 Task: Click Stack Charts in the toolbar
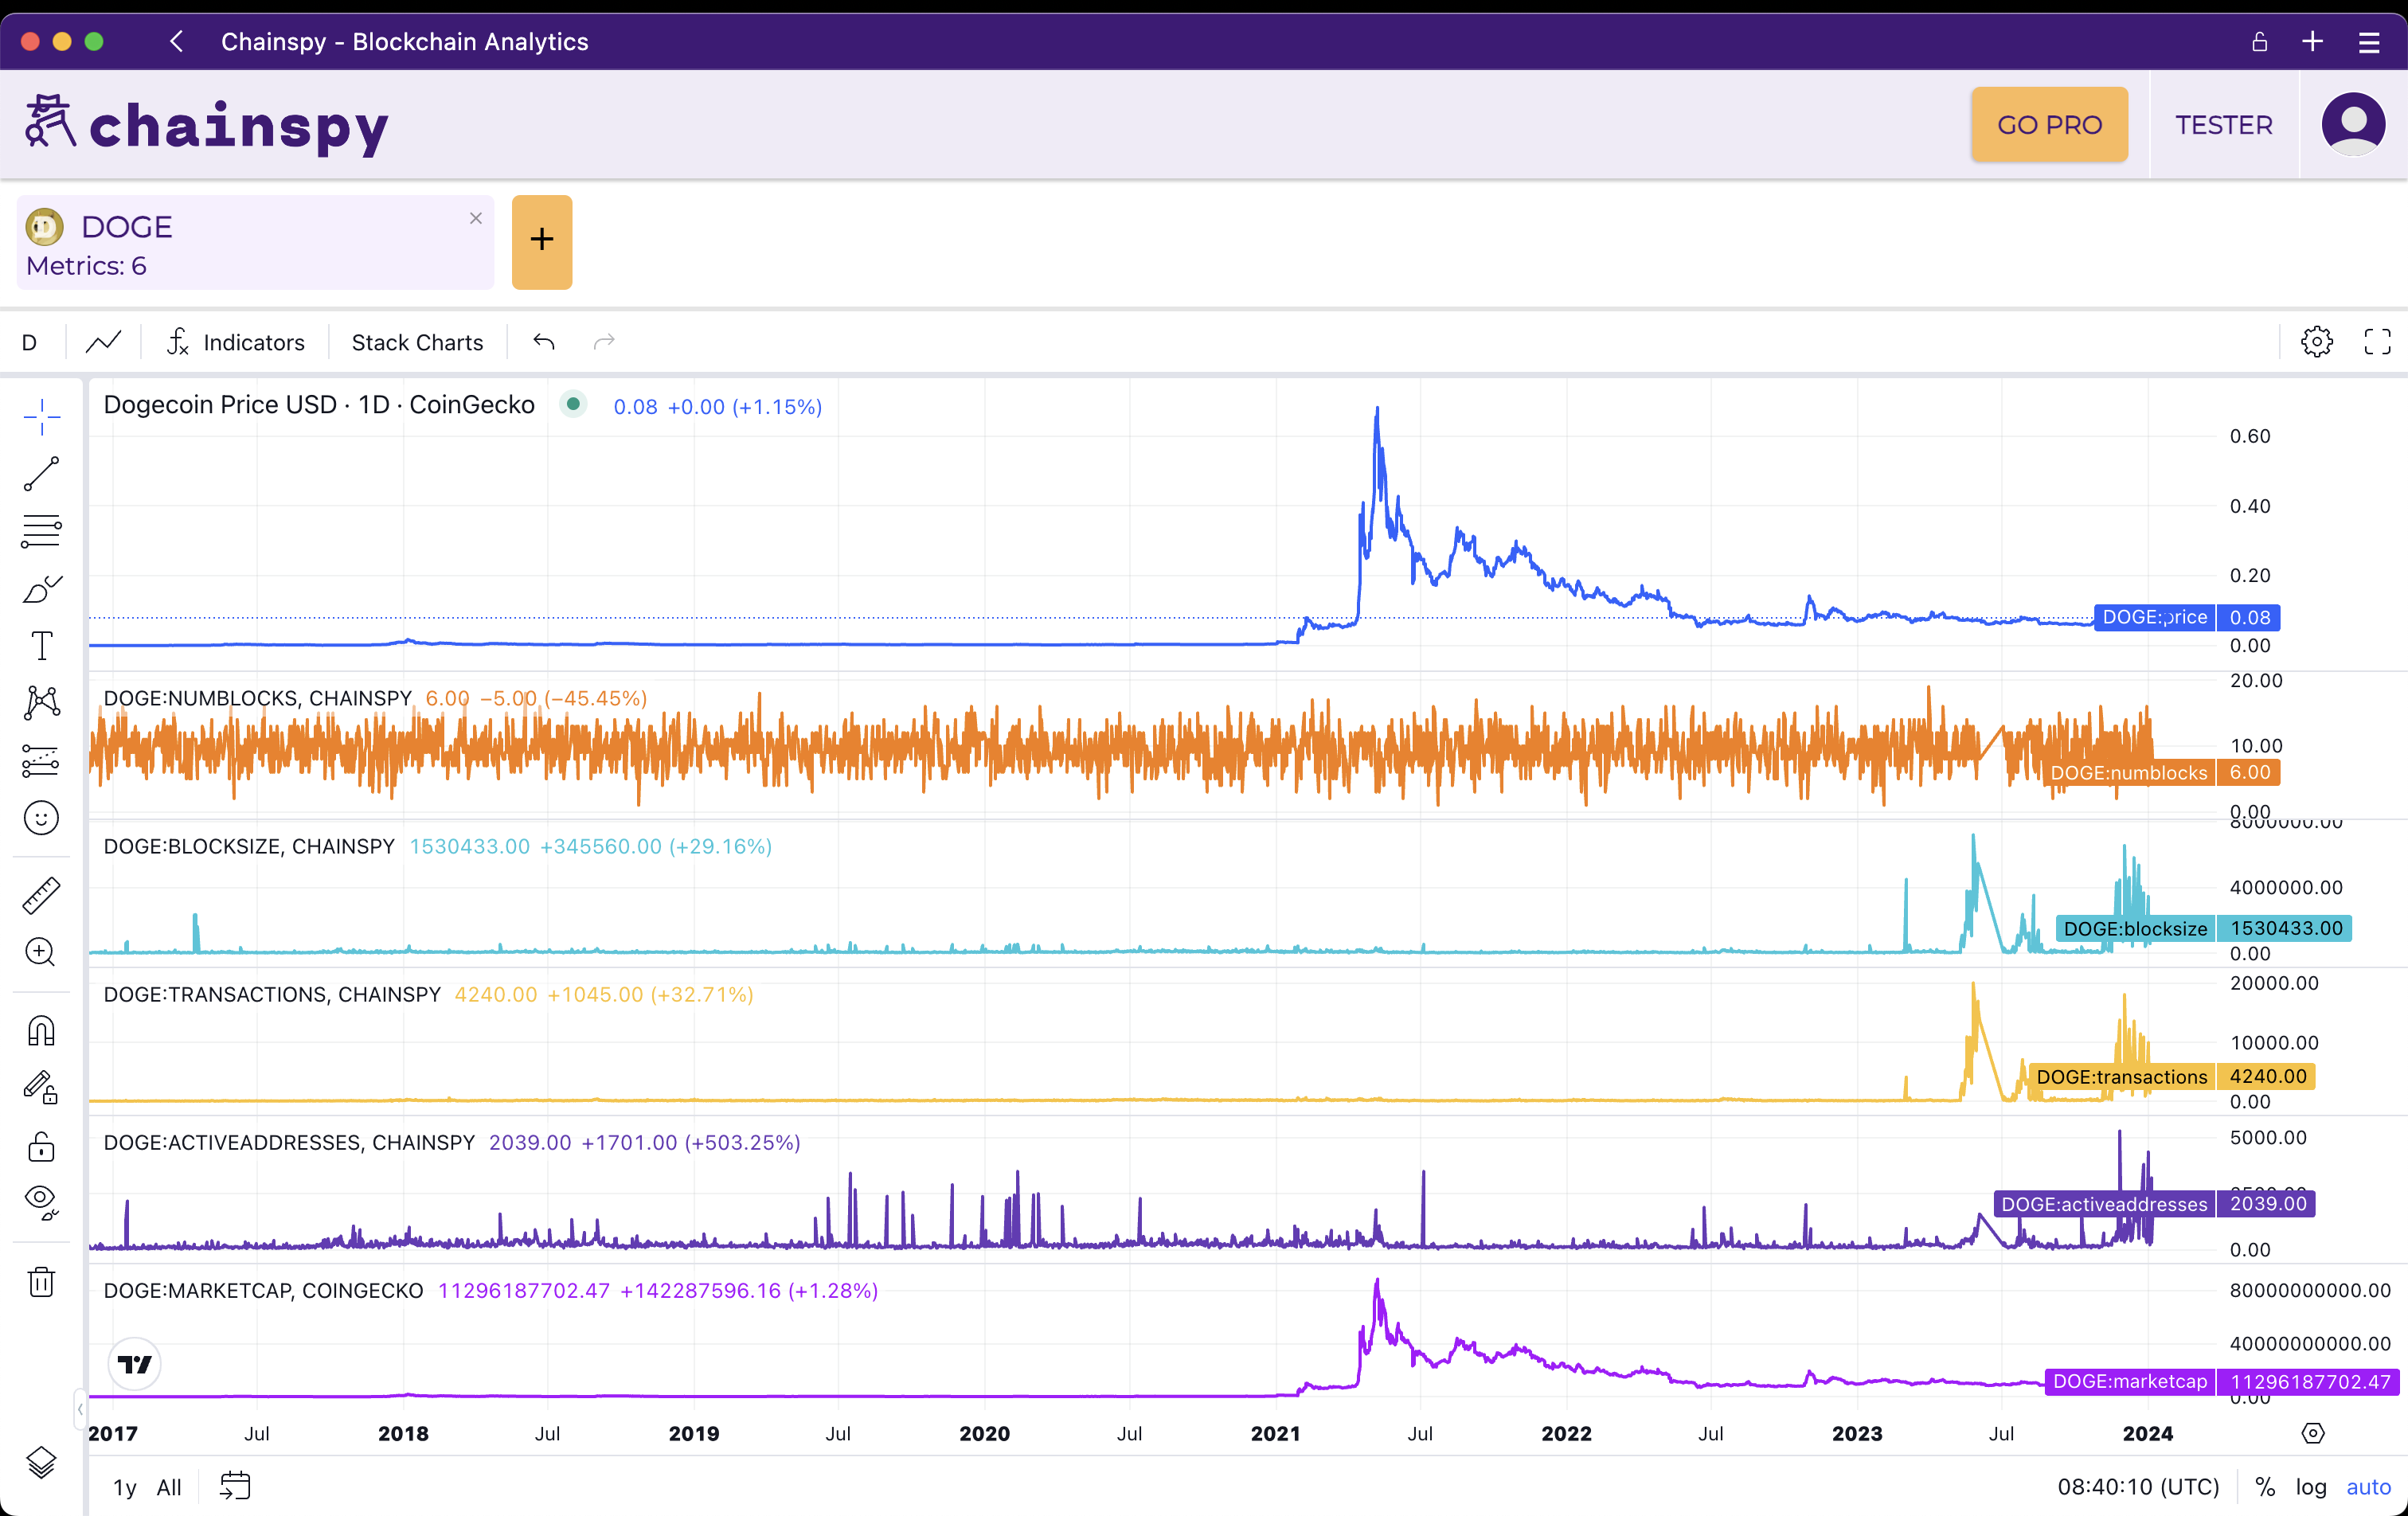pos(417,342)
